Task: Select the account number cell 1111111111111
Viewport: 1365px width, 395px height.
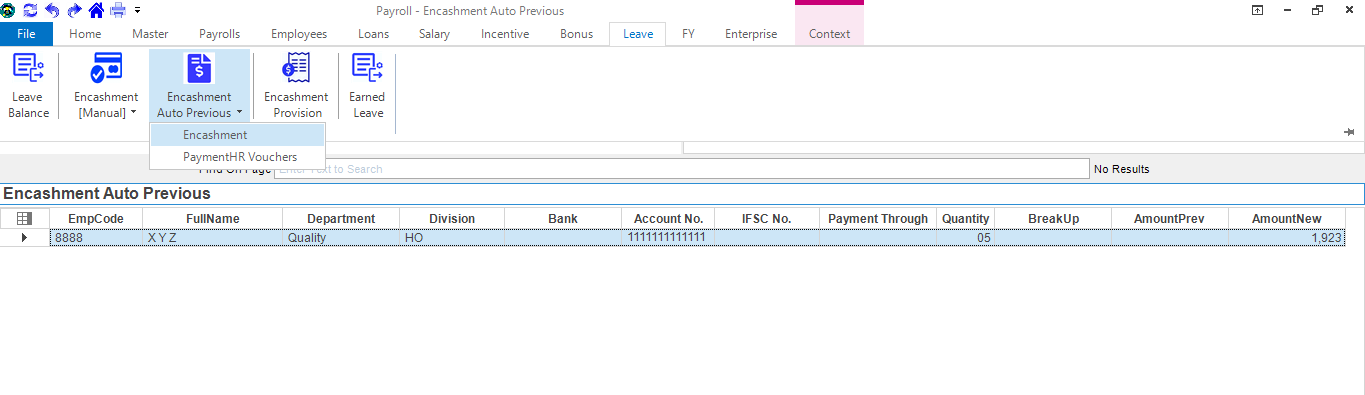Action: tap(668, 238)
